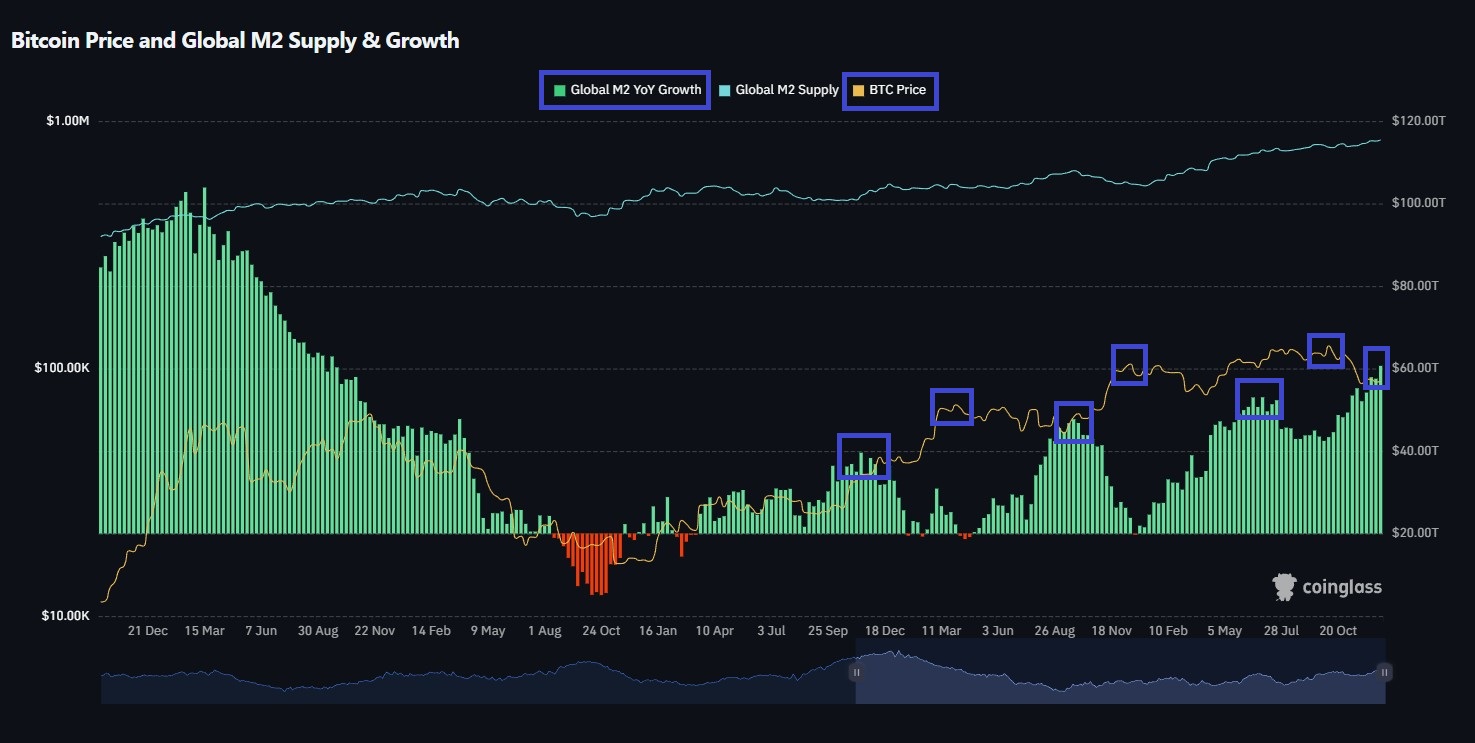Grab the left handle of the range navigator

856,673
